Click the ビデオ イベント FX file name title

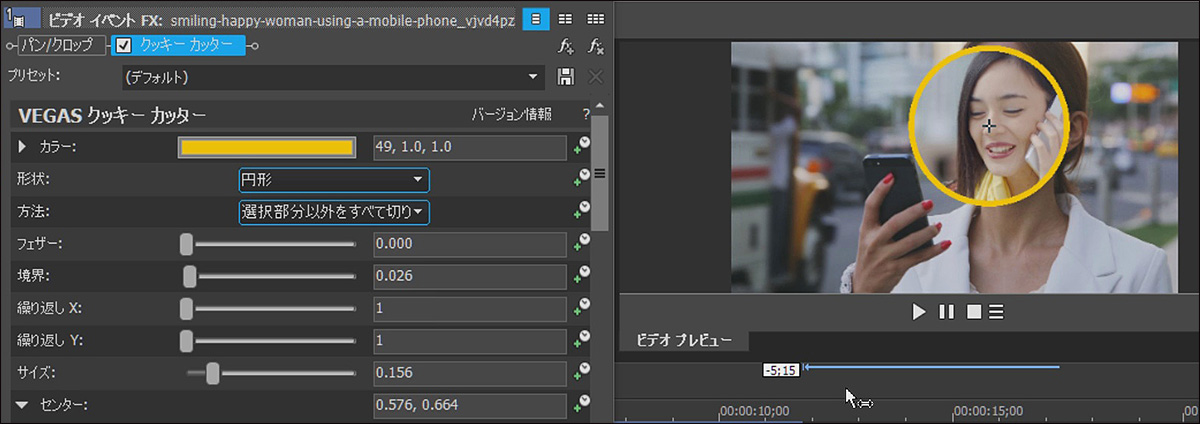(281, 19)
